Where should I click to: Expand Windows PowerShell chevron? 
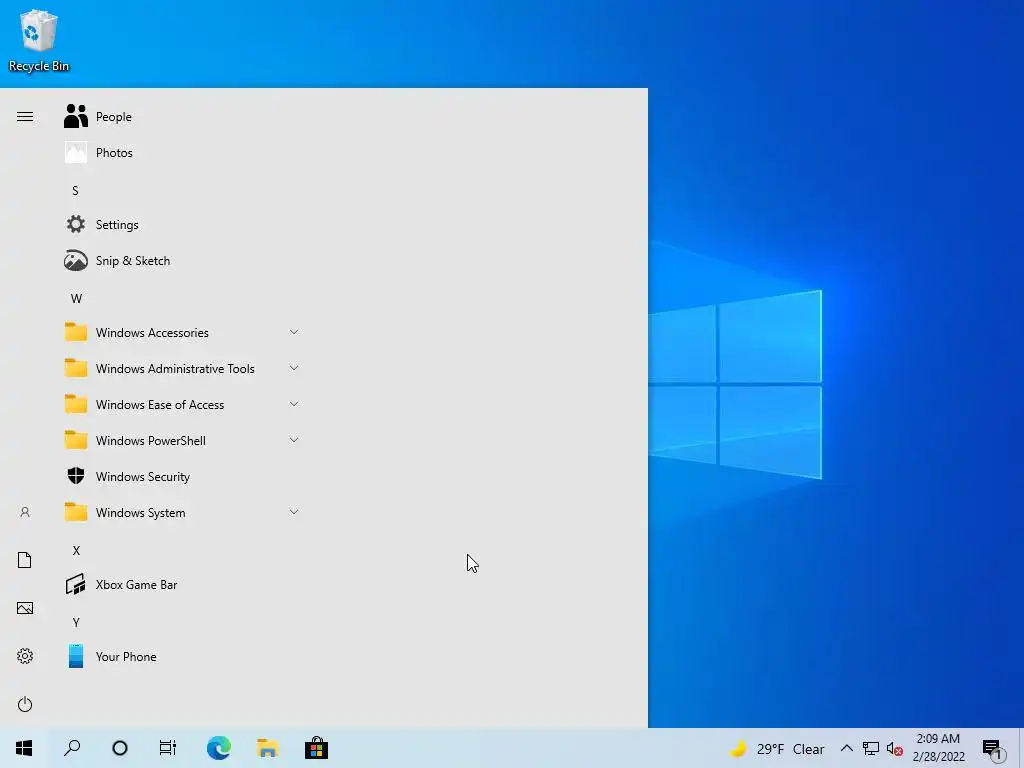[294, 440]
